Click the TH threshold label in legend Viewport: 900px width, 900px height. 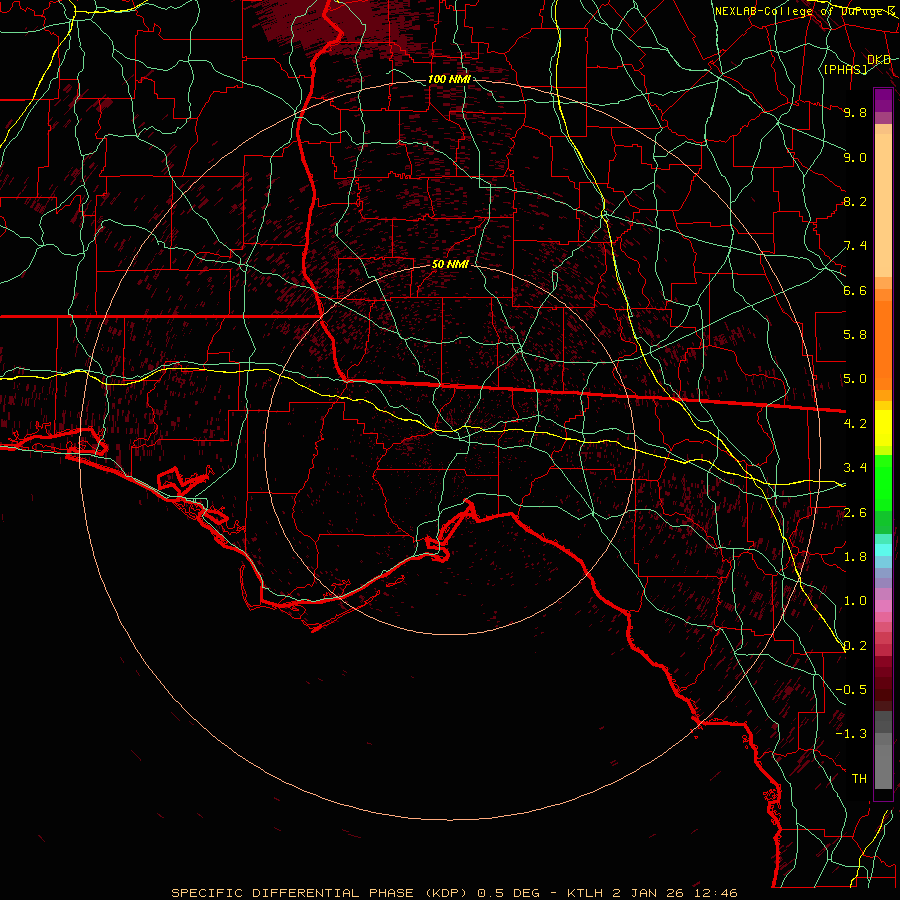pyautogui.click(x=859, y=779)
